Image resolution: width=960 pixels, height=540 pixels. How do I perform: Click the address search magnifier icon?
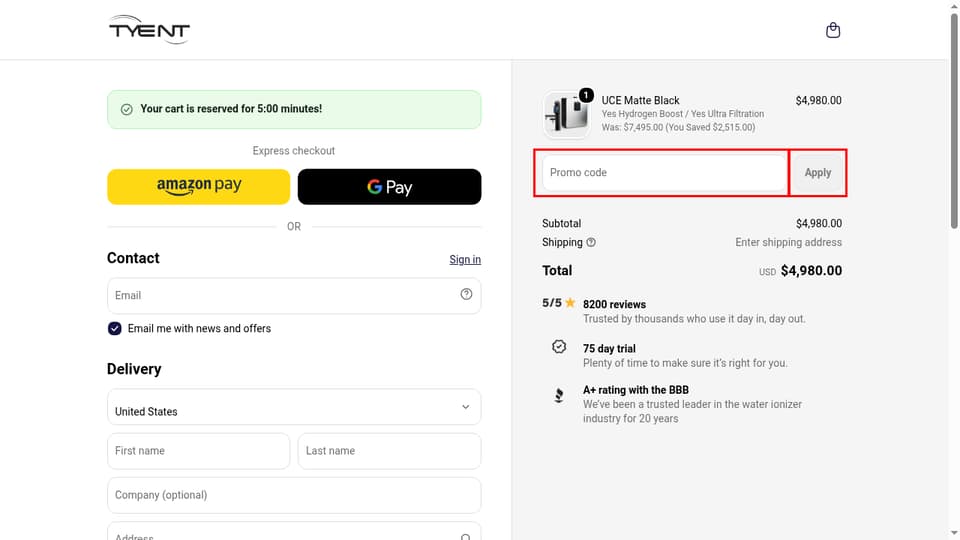click(465, 537)
